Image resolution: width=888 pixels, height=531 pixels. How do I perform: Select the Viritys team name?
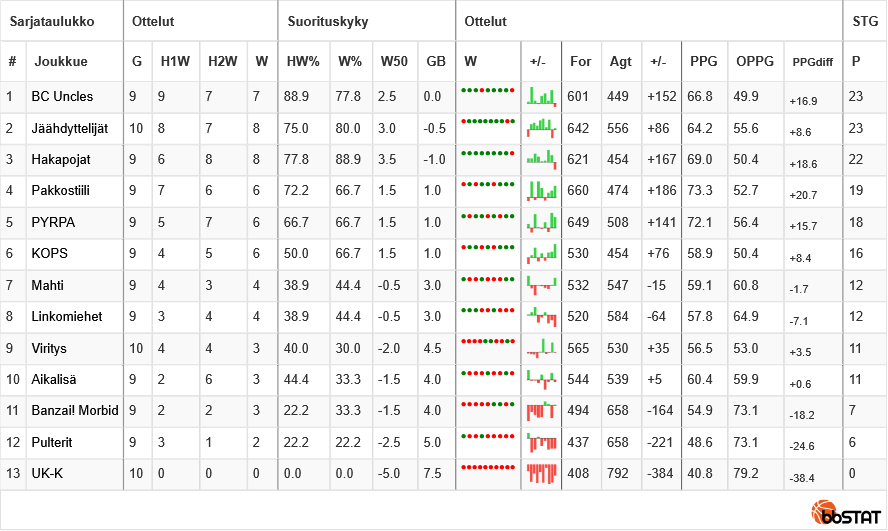click(49, 349)
